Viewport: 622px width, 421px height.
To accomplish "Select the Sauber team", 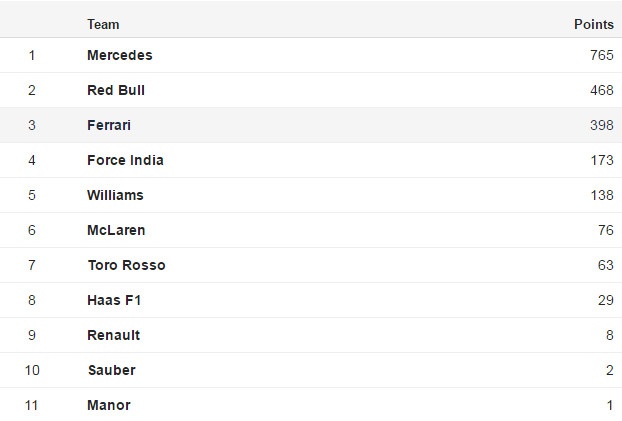I will coord(111,370).
